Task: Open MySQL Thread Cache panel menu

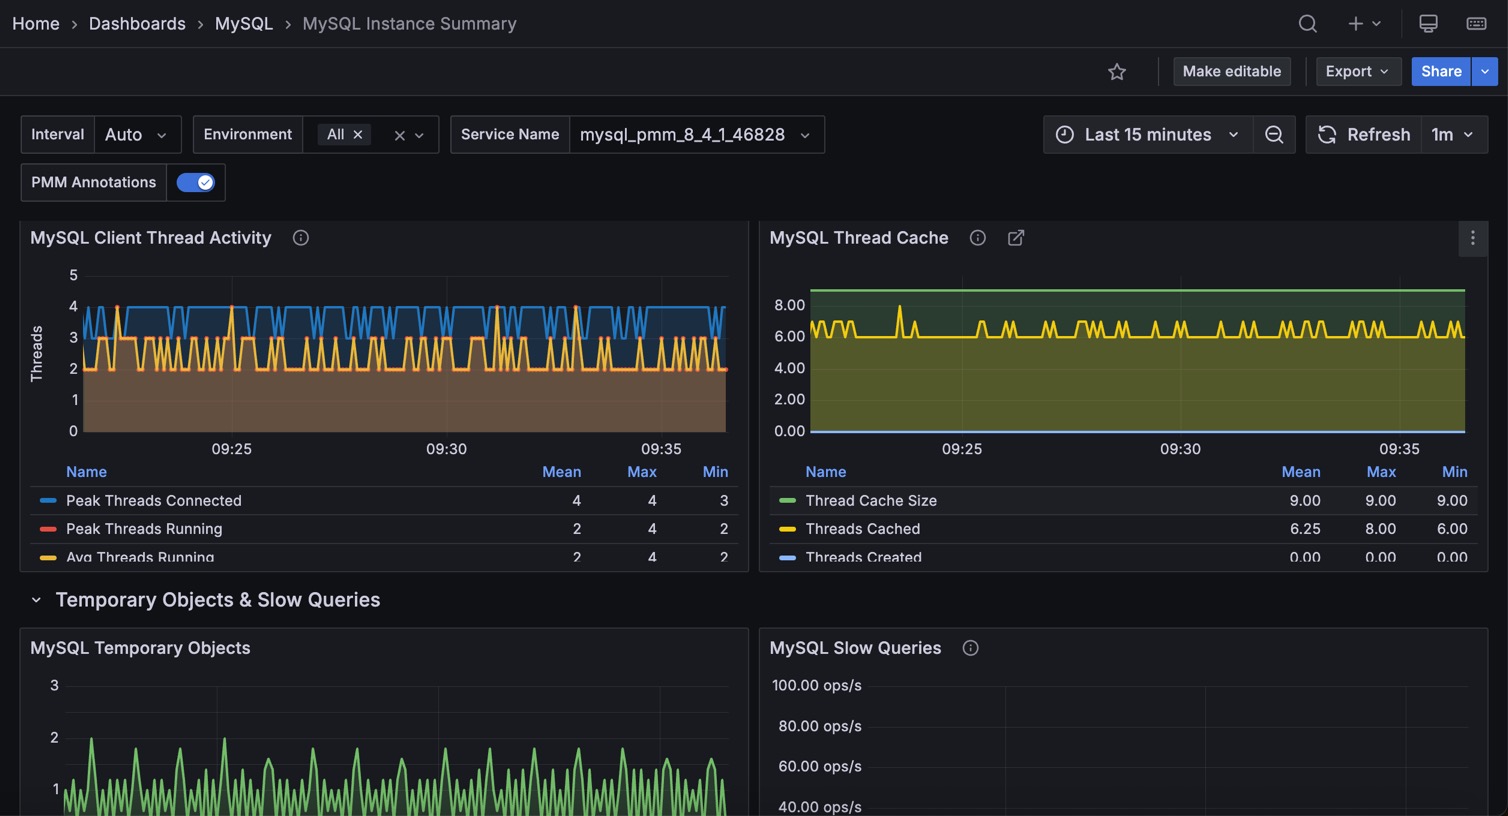Action: point(1472,238)
